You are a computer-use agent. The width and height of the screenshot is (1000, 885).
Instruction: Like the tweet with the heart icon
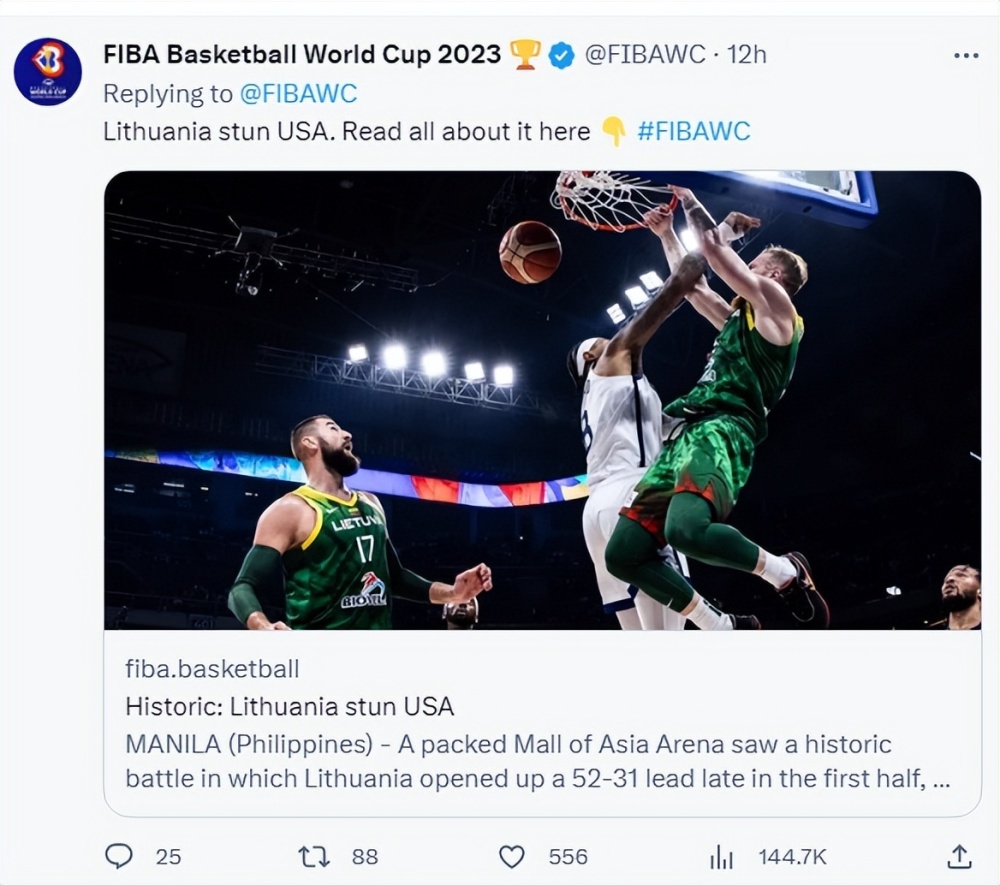point(512,857)
